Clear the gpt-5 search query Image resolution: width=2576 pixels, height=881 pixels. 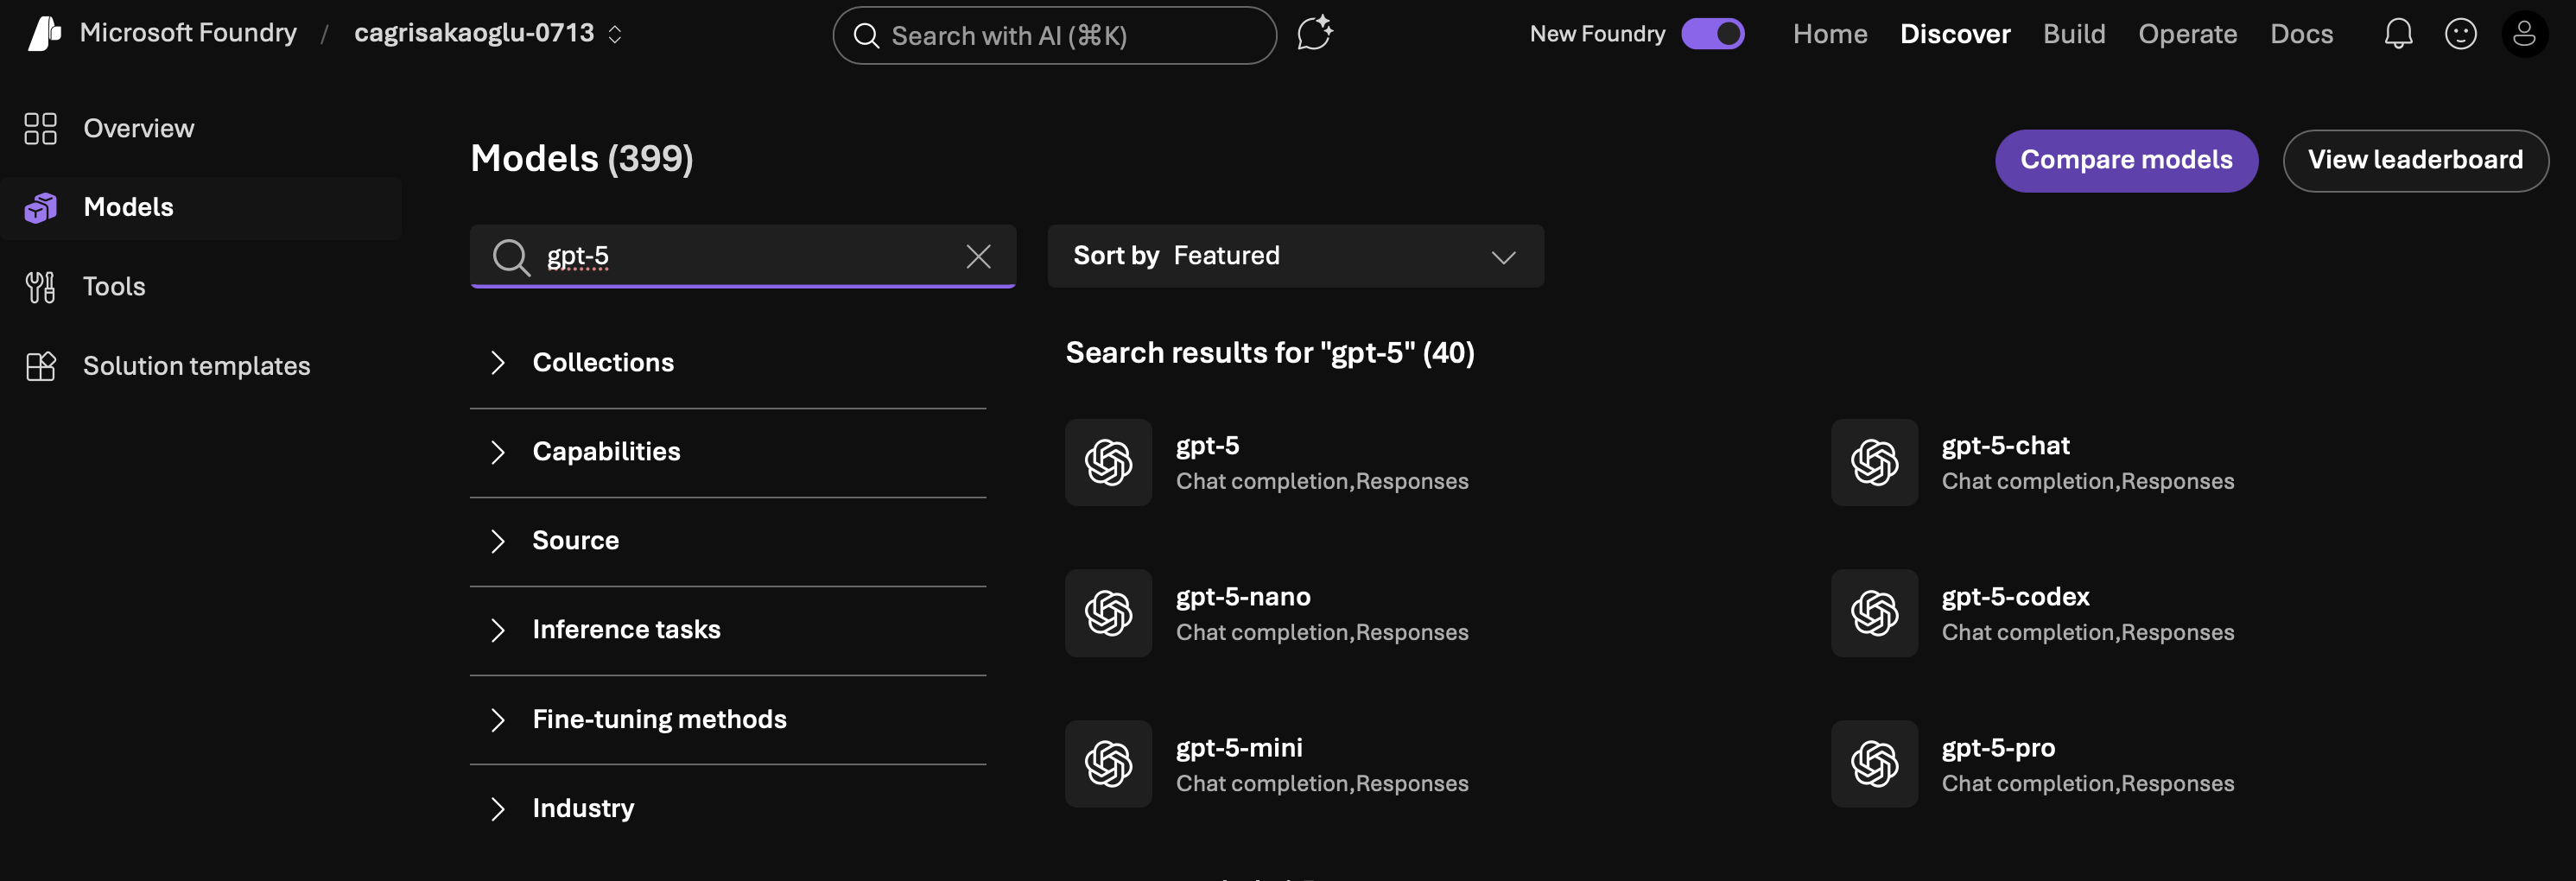coord(978,256)
